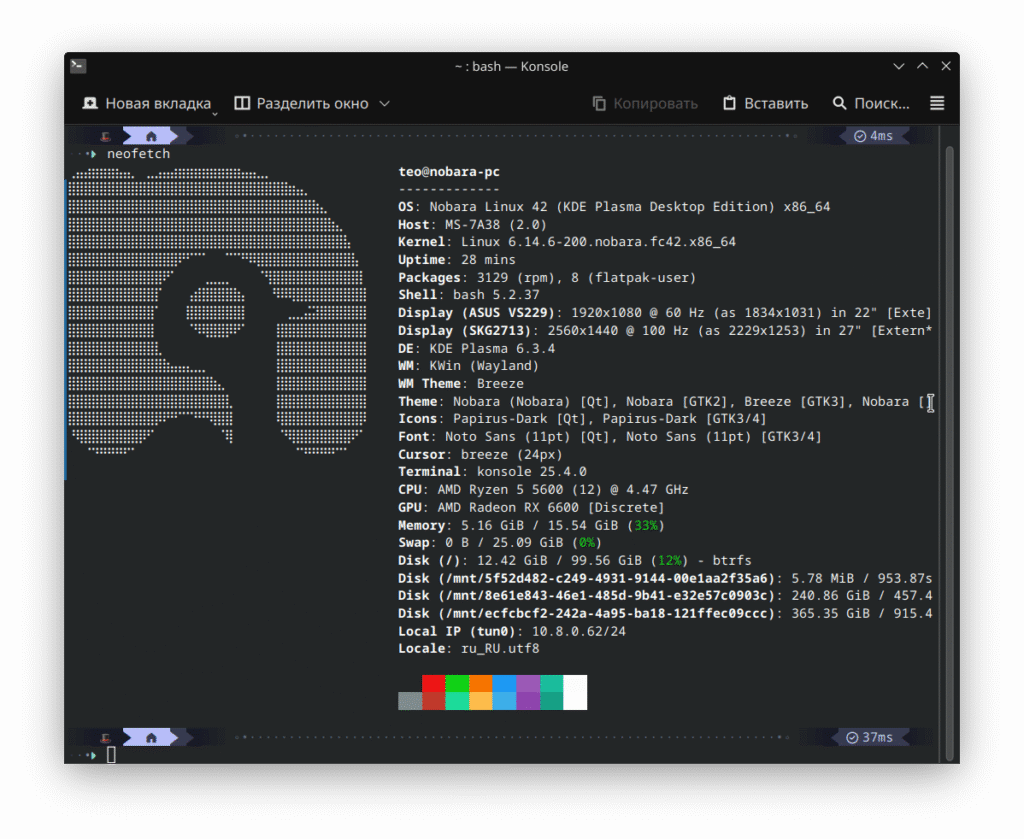Image resolution: width=1024 pixels, height=839 pixels.
Task: Click the CPU: AMD Ryzen 5 5600 line
Action: (x=543, y=490)
